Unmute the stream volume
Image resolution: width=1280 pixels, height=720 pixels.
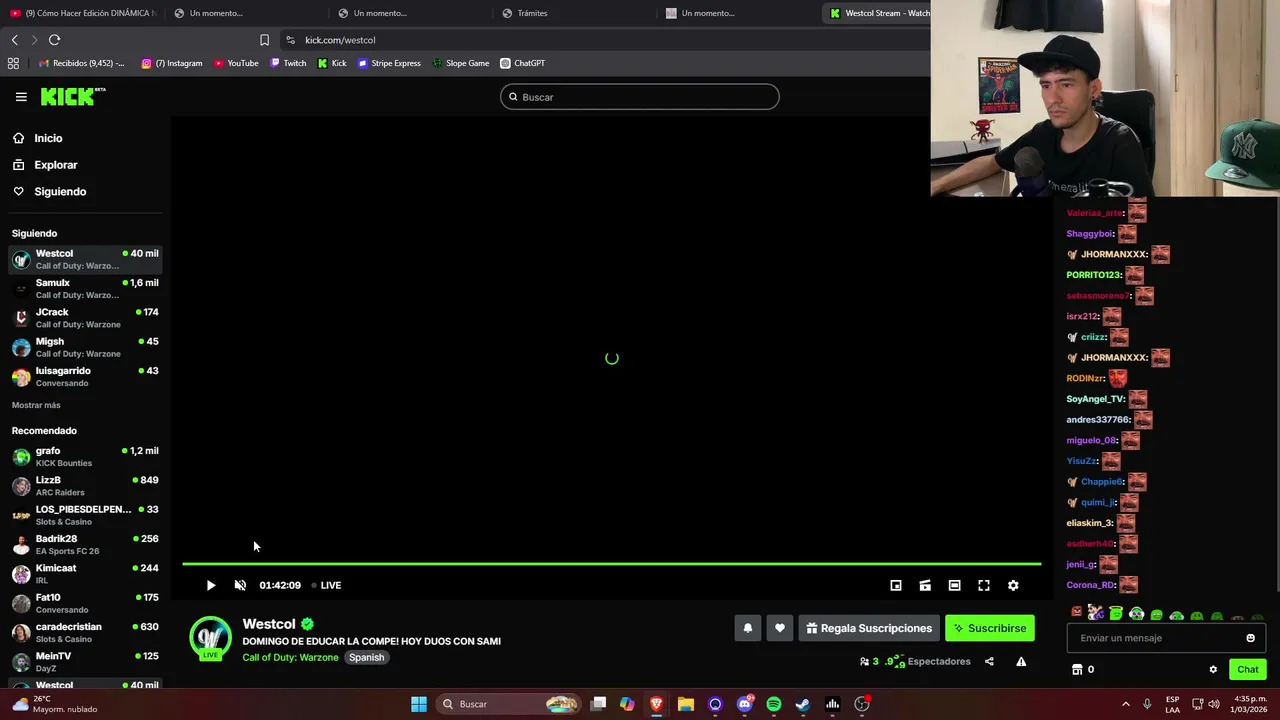[240, 585]
